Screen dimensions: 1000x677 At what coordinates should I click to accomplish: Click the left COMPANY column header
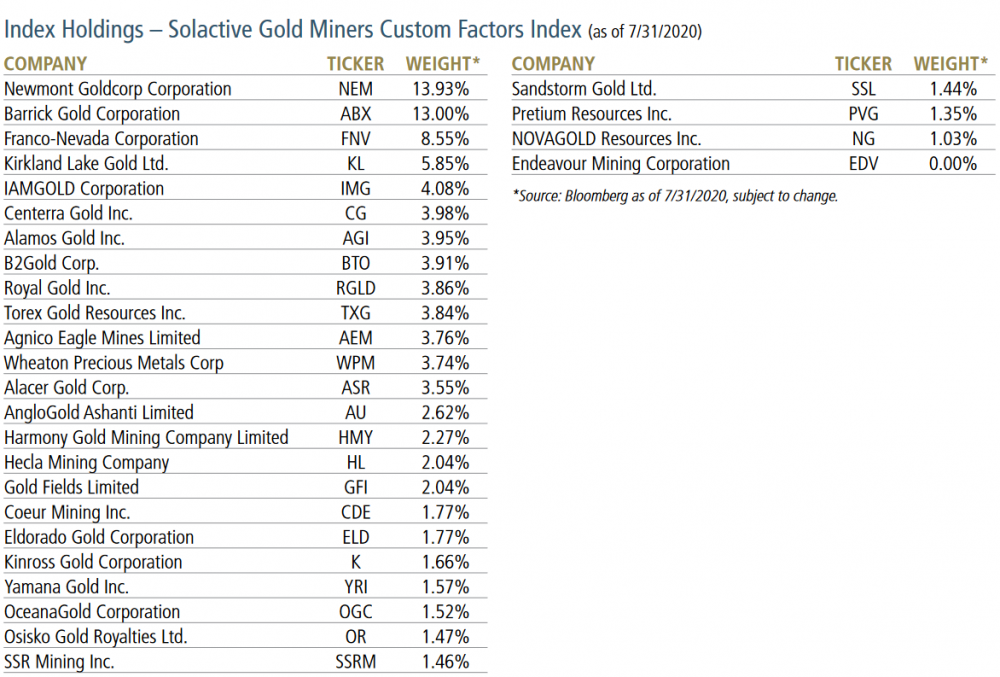click(x=45, y=64)
